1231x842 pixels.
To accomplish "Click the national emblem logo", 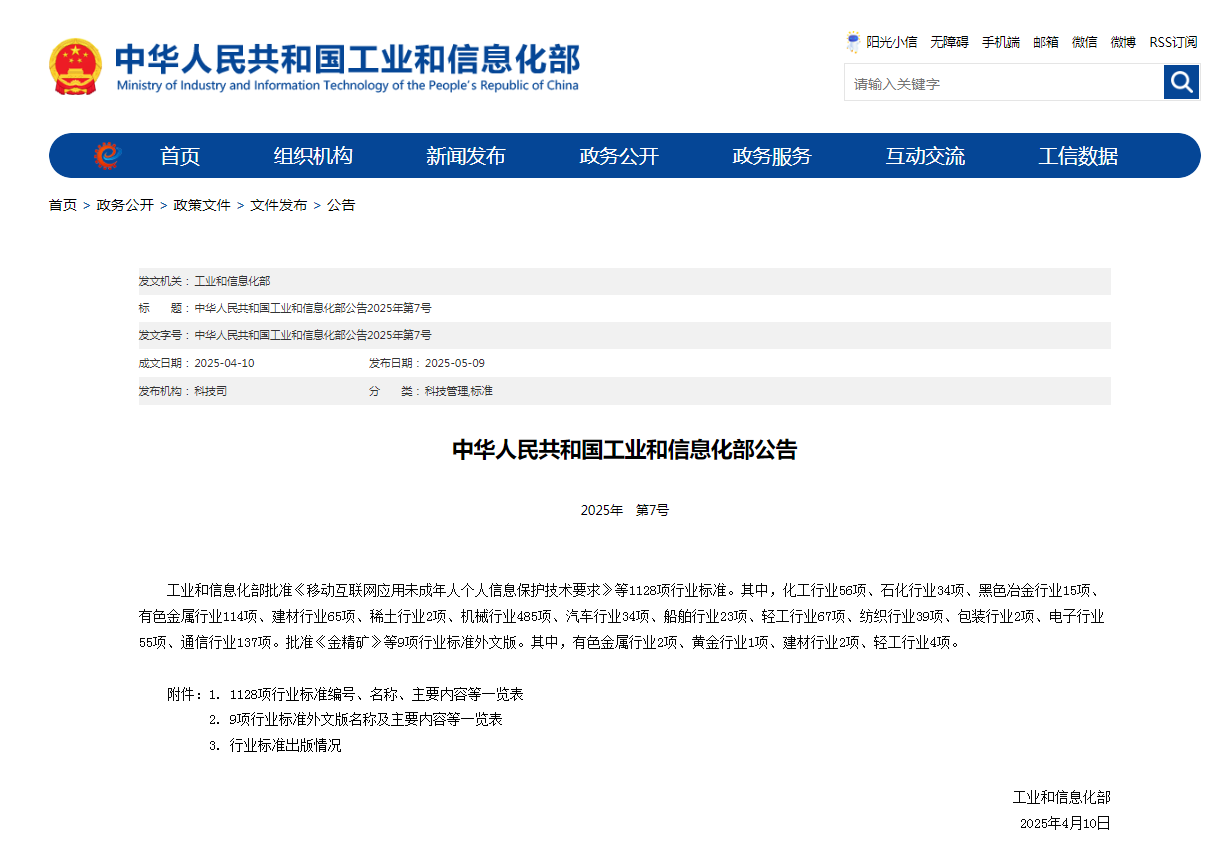I will [x=76, y=67].
